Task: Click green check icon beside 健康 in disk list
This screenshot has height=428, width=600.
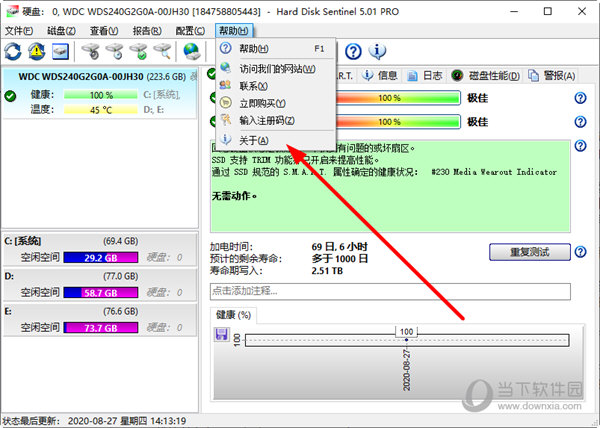Action: (x=11, y=96)
